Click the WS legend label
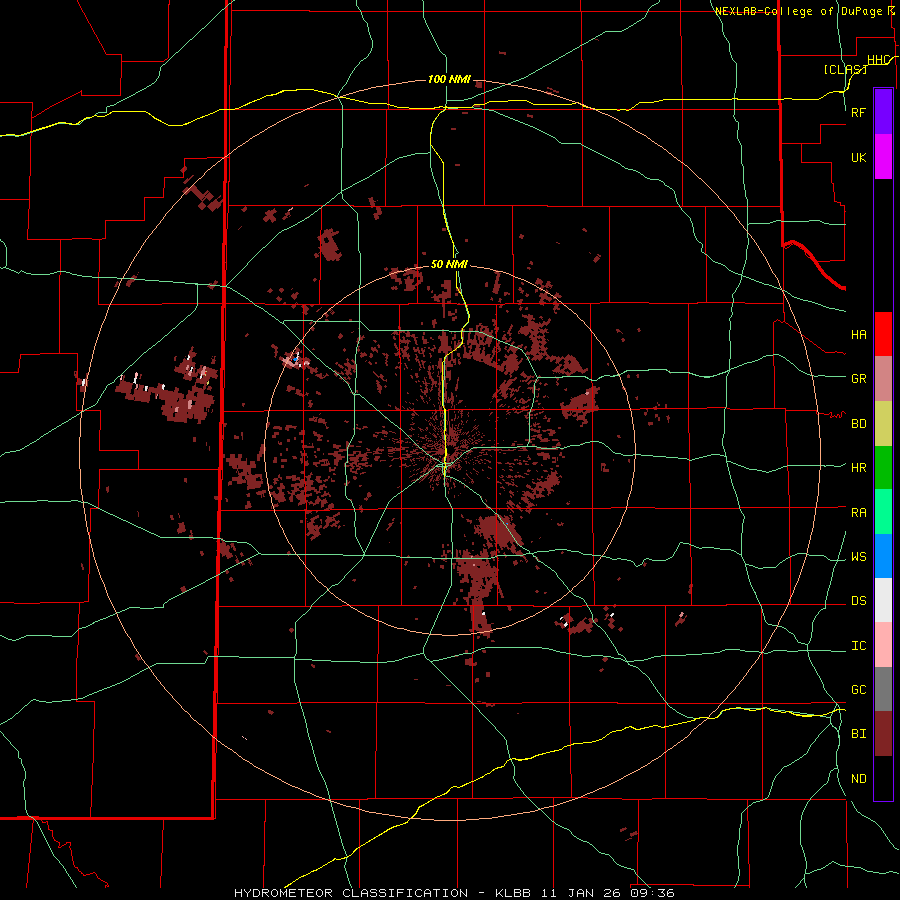 point(858,557)
